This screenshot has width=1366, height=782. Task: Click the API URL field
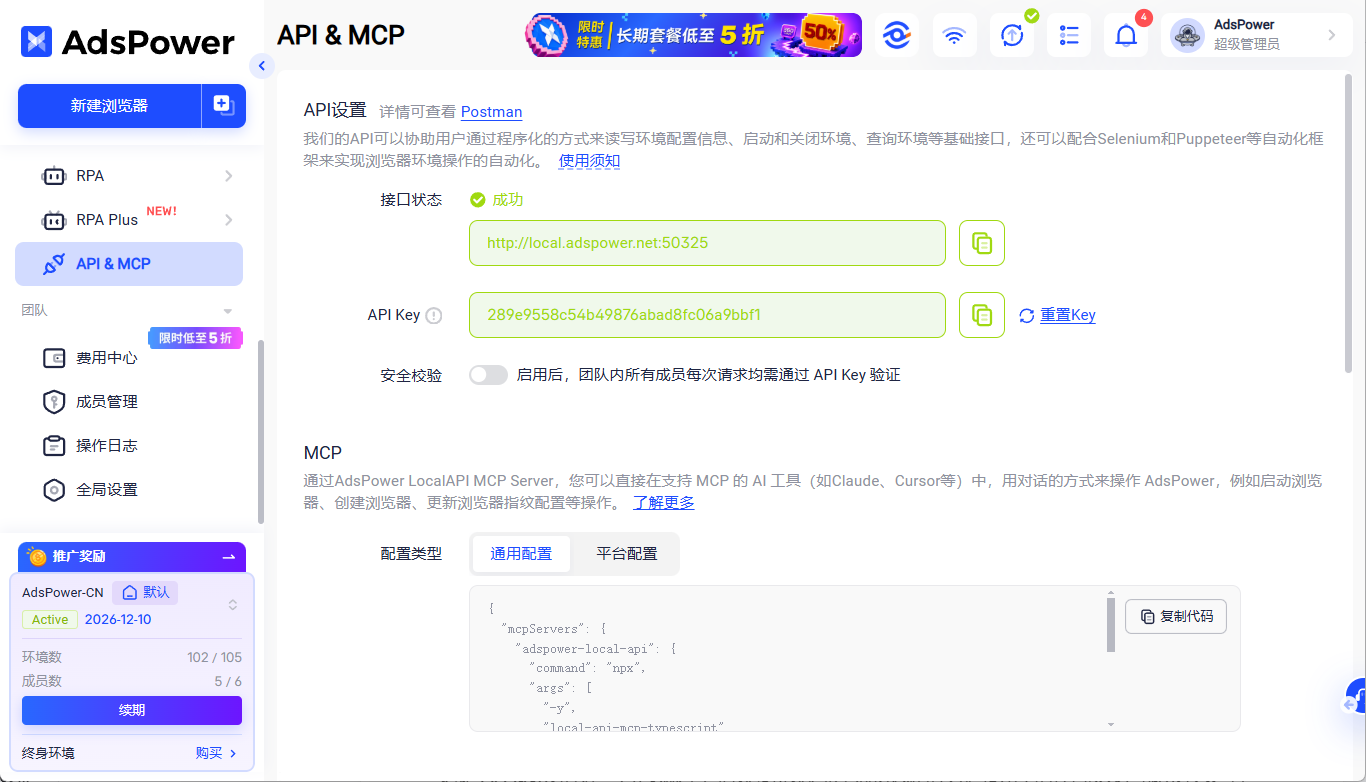tap(707, 243)
